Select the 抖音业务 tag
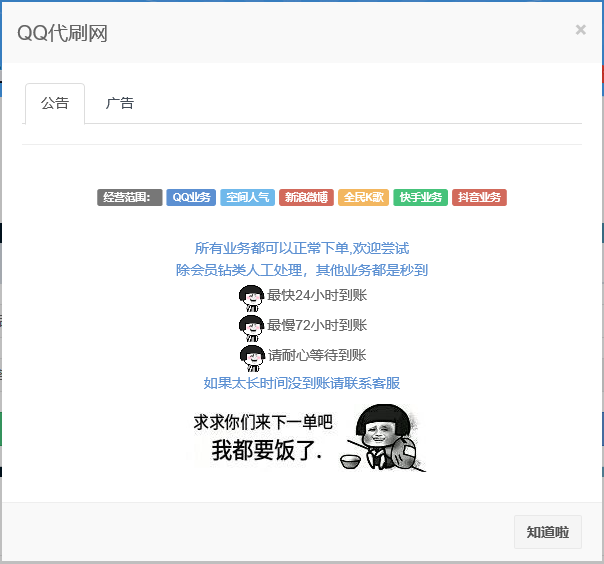The image size is (604, 564). (x=479, y=197)
